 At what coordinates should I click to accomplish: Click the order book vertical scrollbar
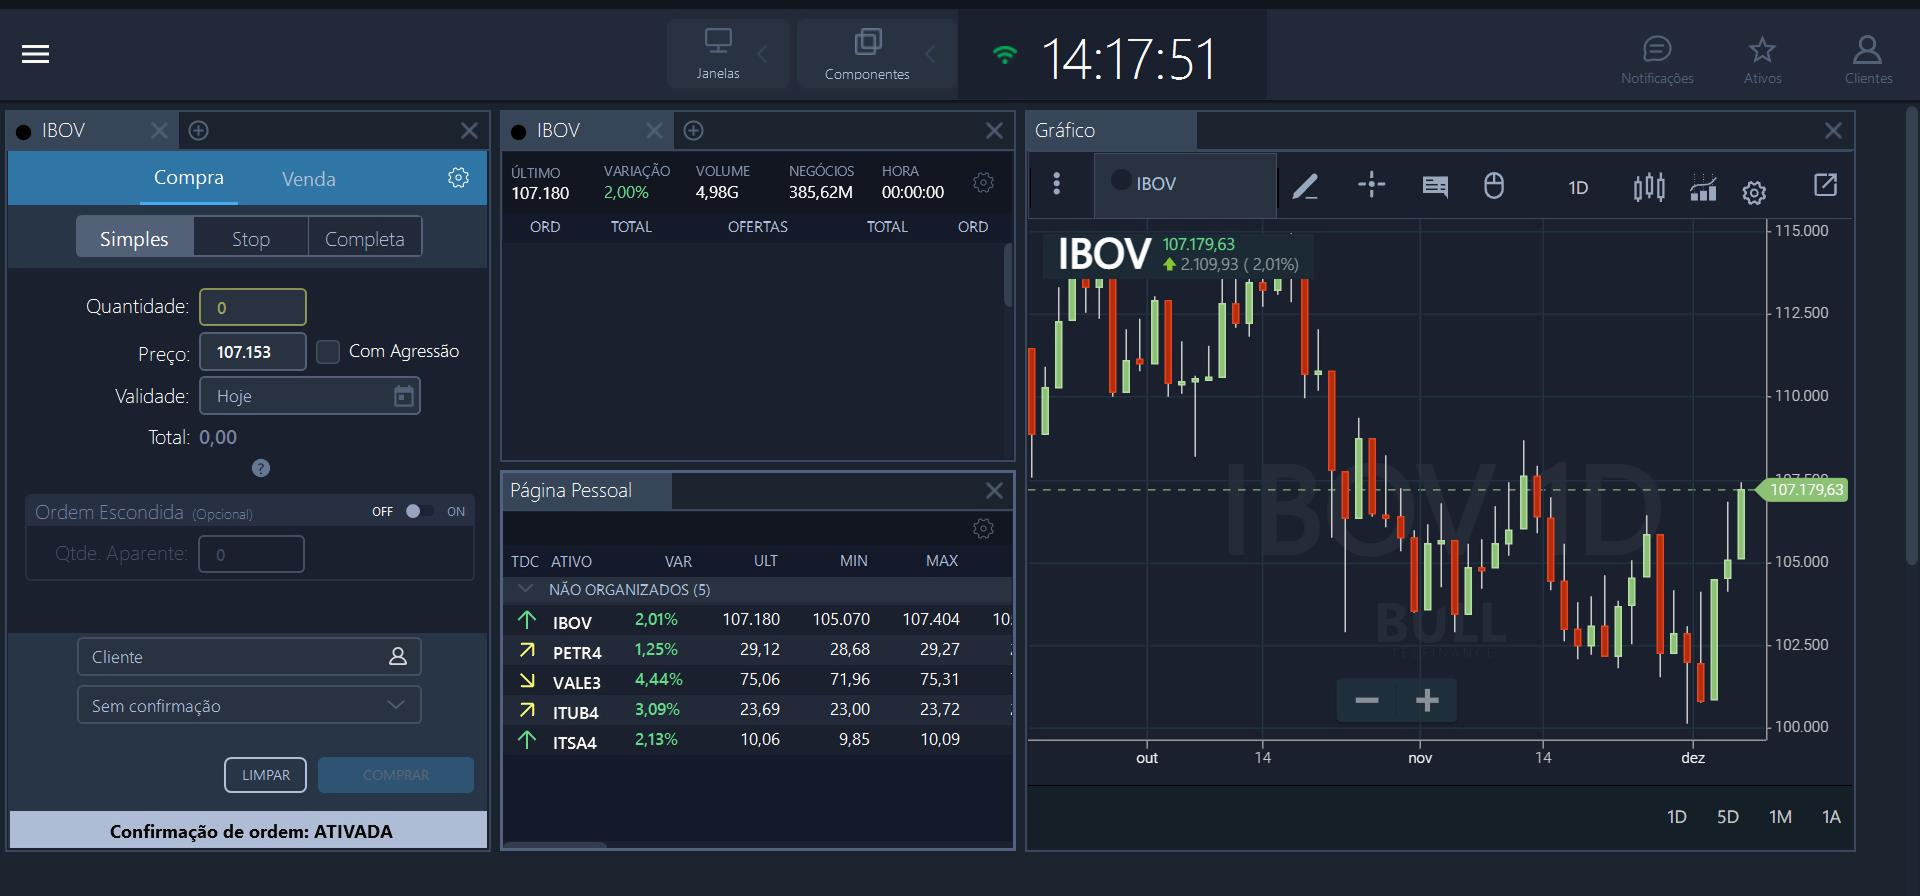click(1008, 275)
